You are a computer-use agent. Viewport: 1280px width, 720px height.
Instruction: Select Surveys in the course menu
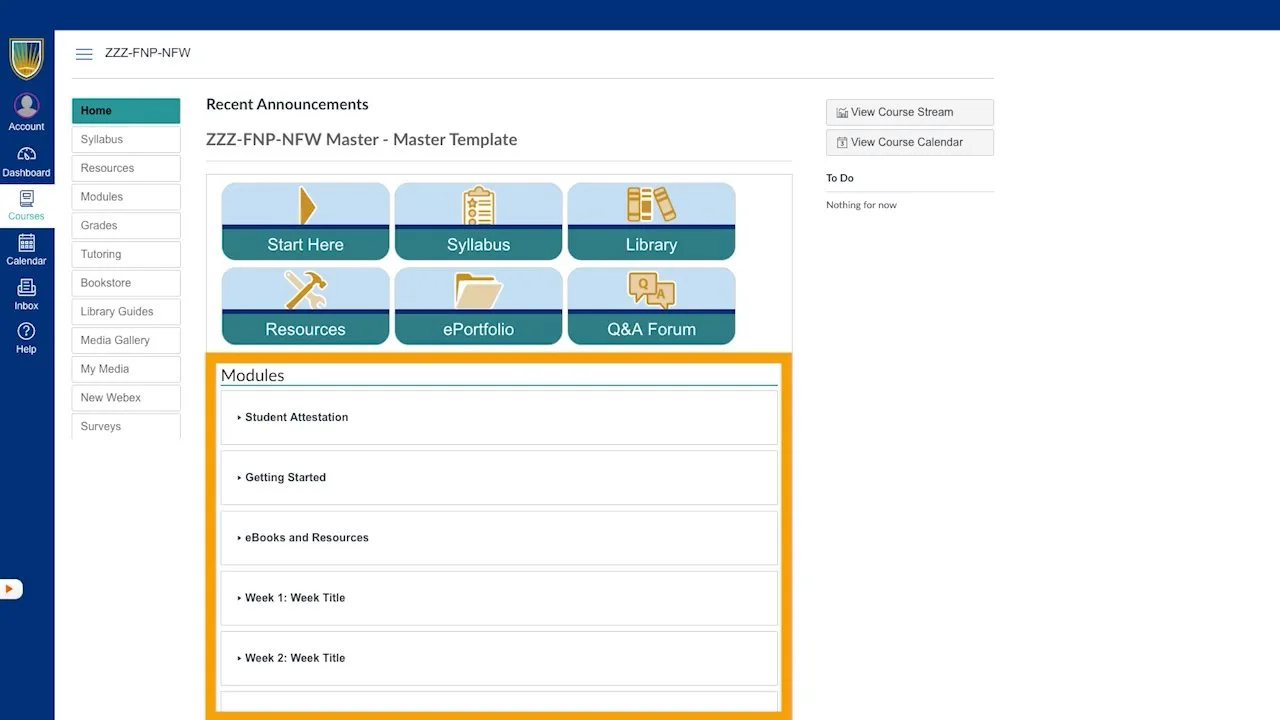[126, 426]
